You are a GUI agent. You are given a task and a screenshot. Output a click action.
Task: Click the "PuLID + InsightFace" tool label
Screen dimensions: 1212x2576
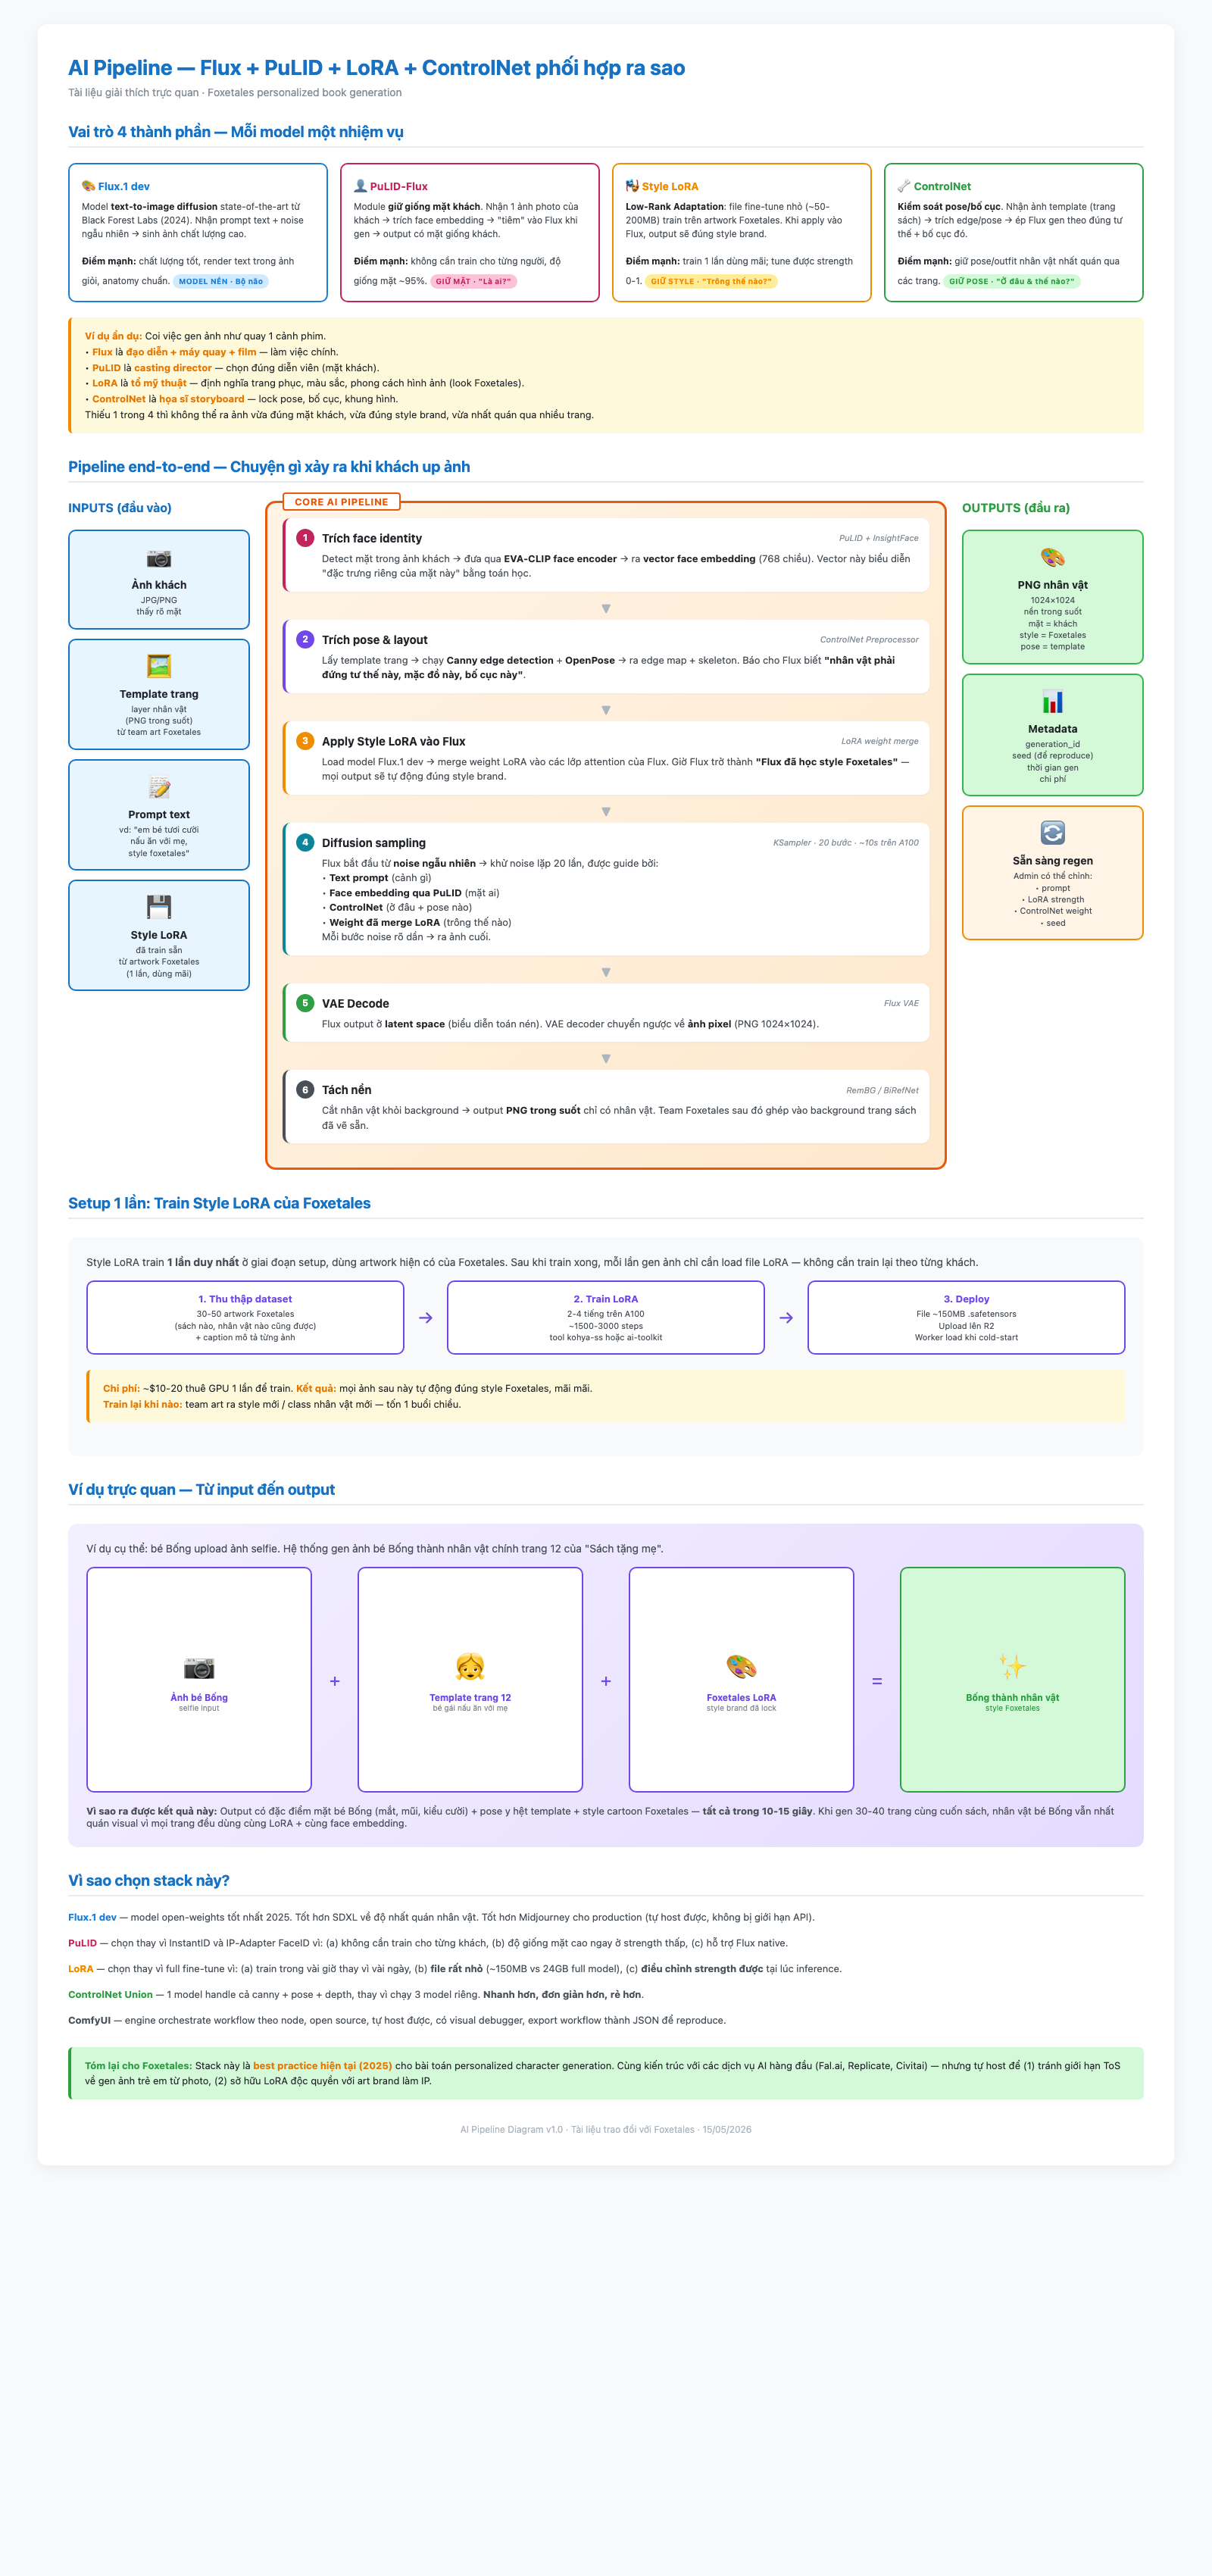coord(878,538)
